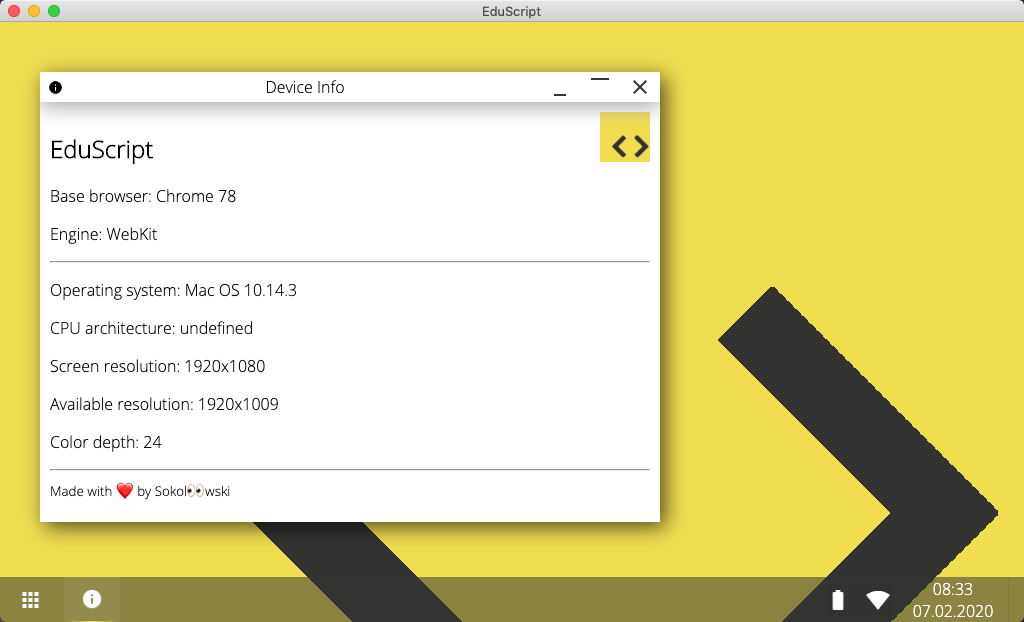This screenshot has height=622, width=1024.
Task: Click the EduScript code brackets logo
Action: coord(625,137)
